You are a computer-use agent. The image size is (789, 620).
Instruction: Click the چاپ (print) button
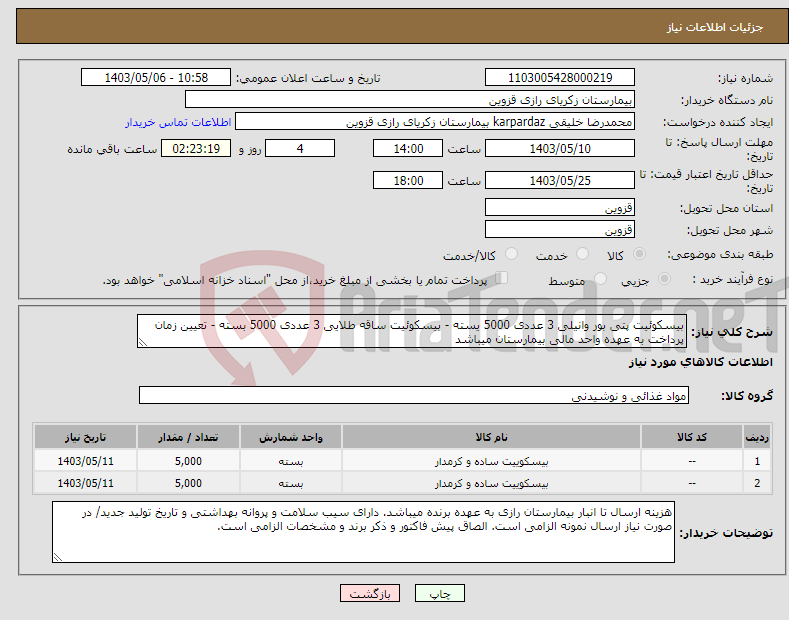pos(439,594)
